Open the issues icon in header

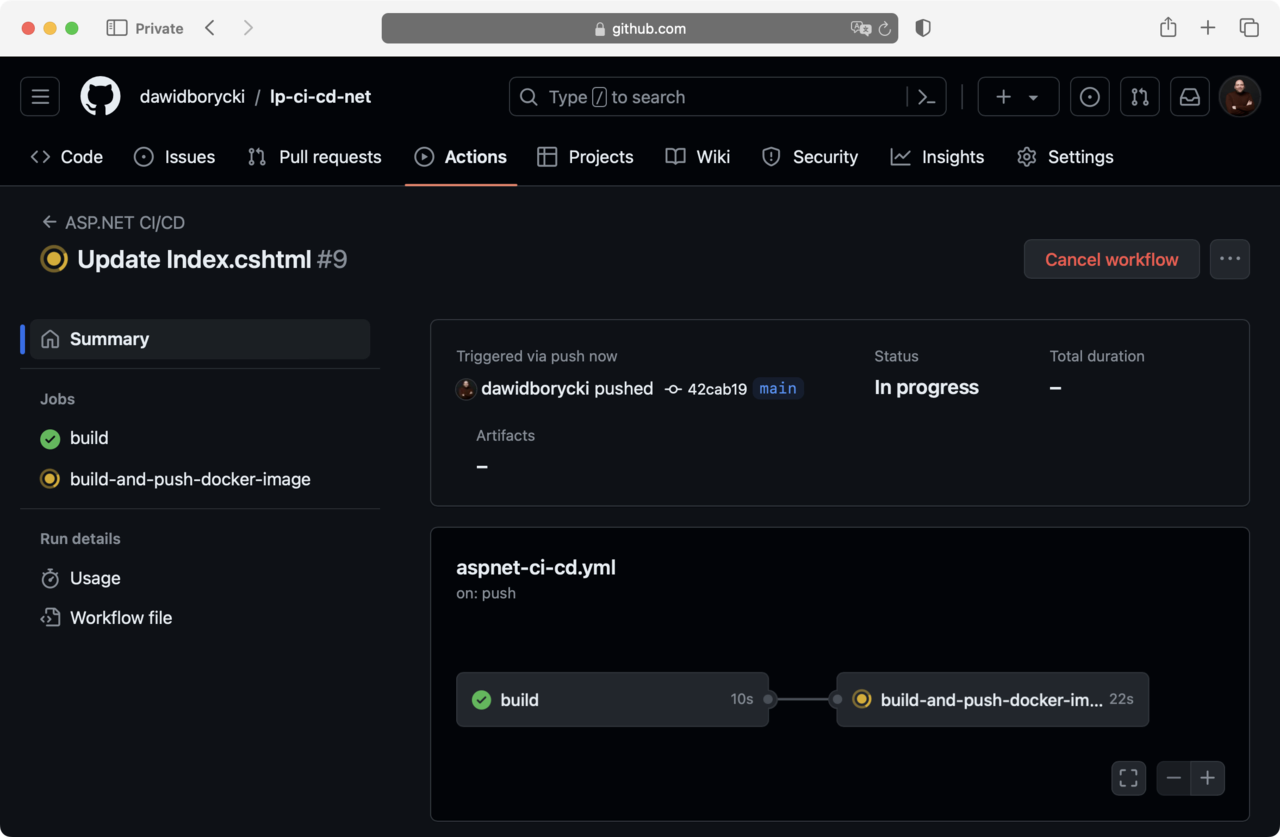click(x=1089, y=97)
